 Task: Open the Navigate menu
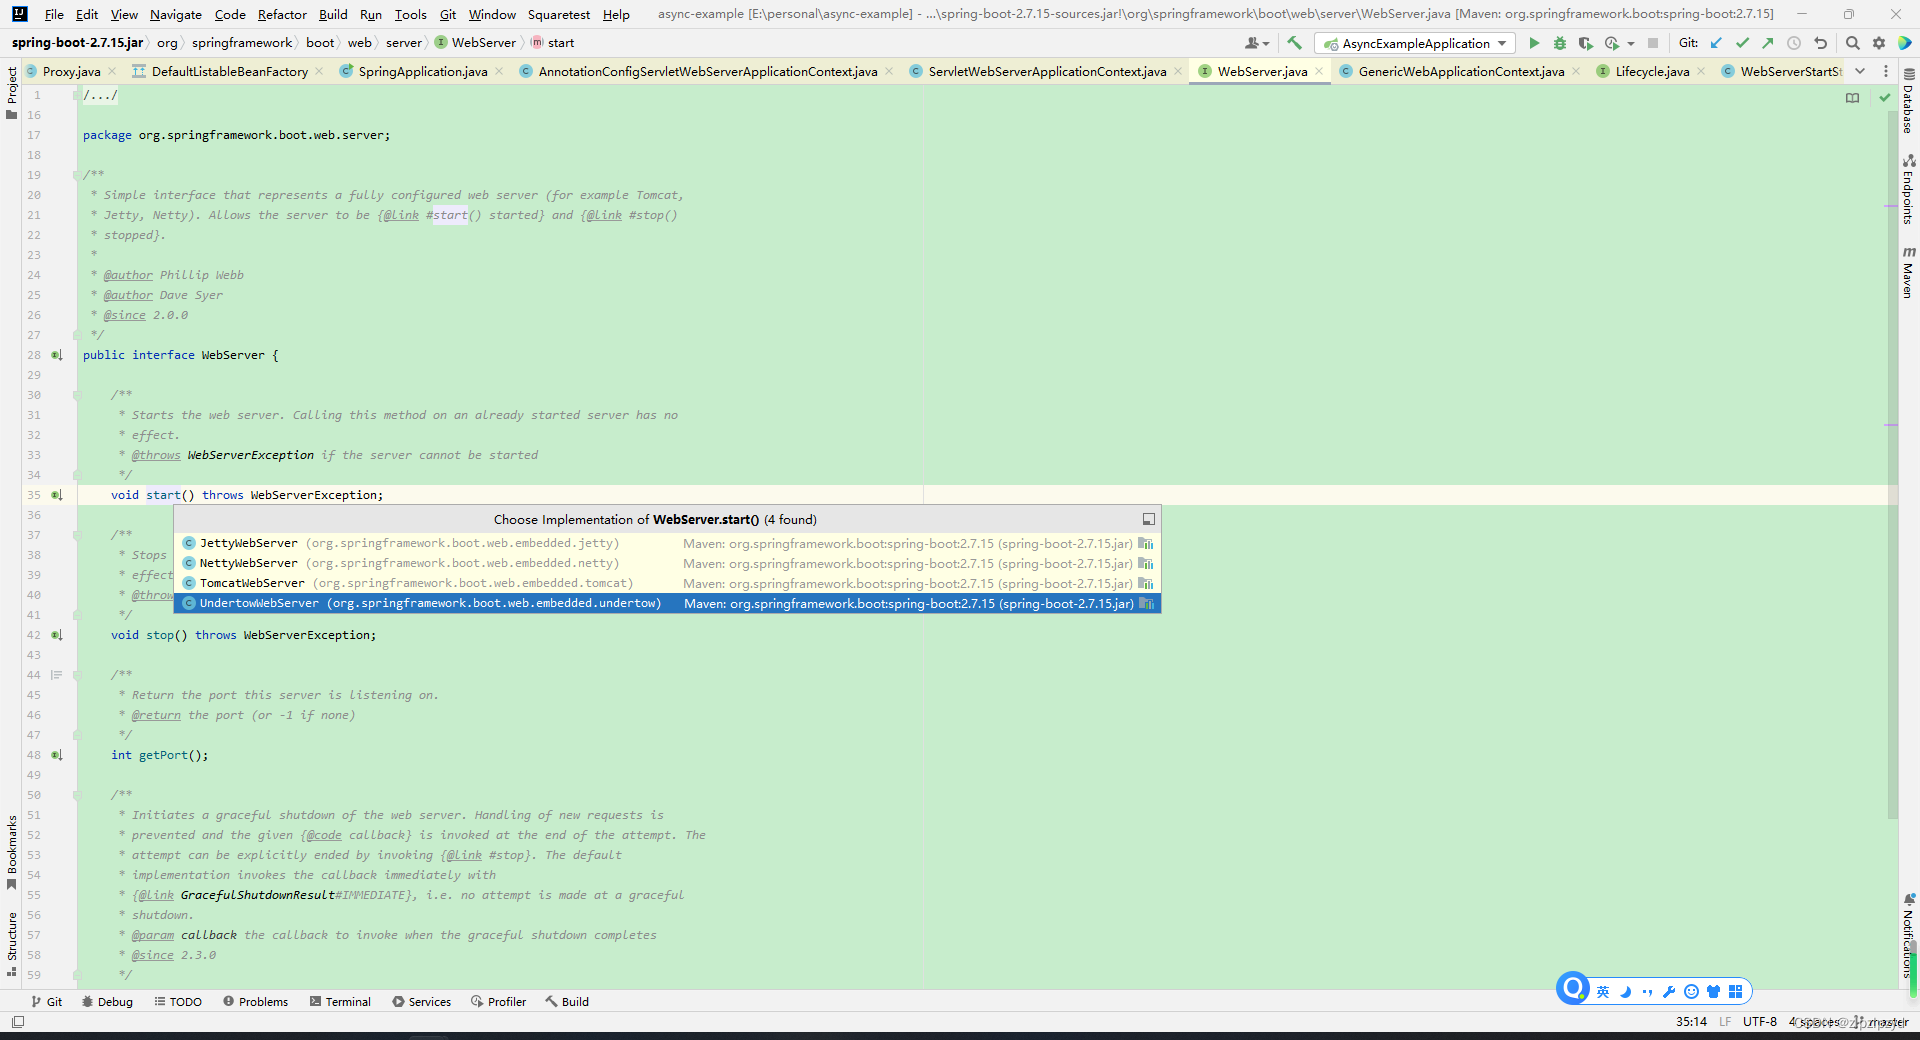coord(176,14)
